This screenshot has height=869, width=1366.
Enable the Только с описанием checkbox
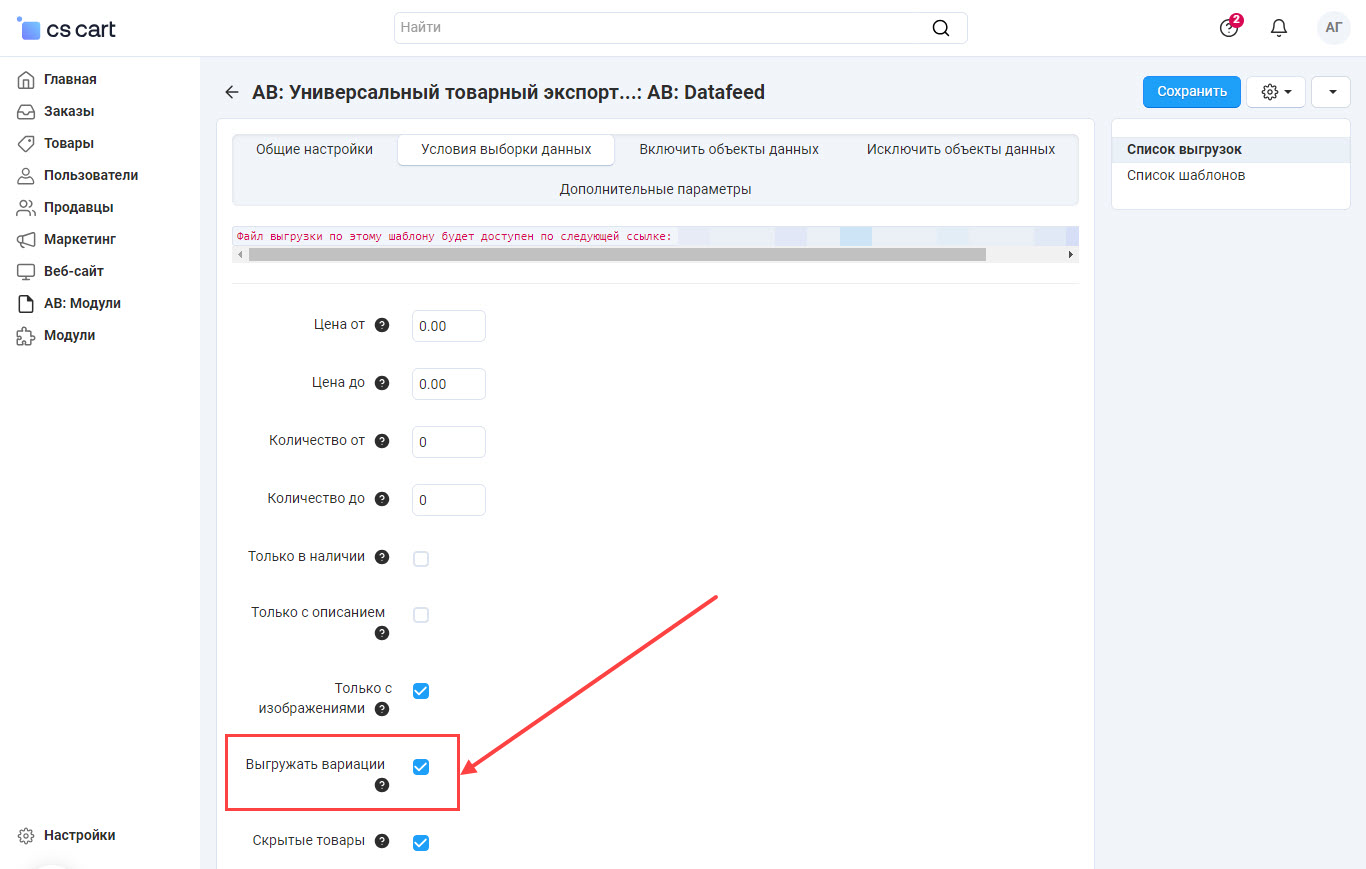(x=421, y=614)
